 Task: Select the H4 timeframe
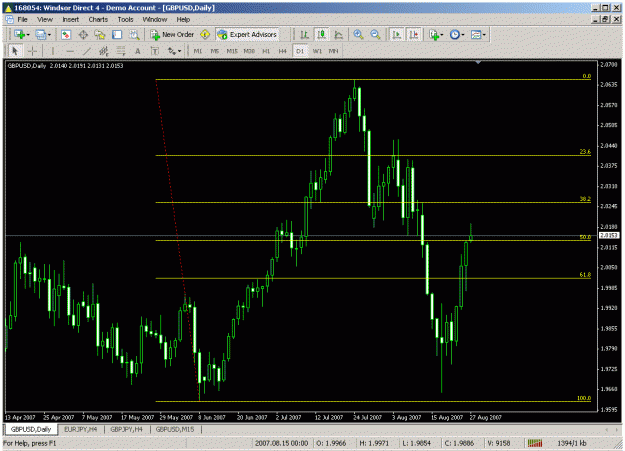tap(283, 51)
